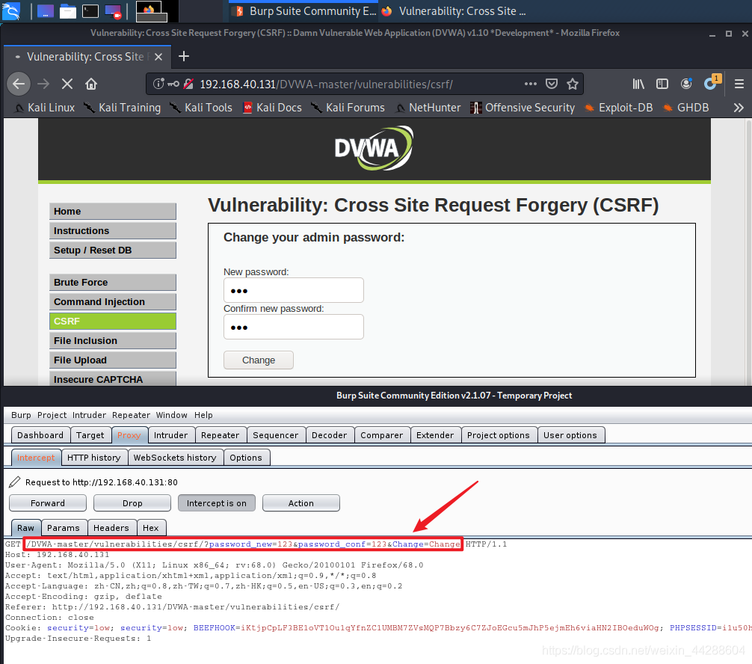752x664 pixels.
Task: Click the Pocket save icon
Action: [x=552, y=84]
